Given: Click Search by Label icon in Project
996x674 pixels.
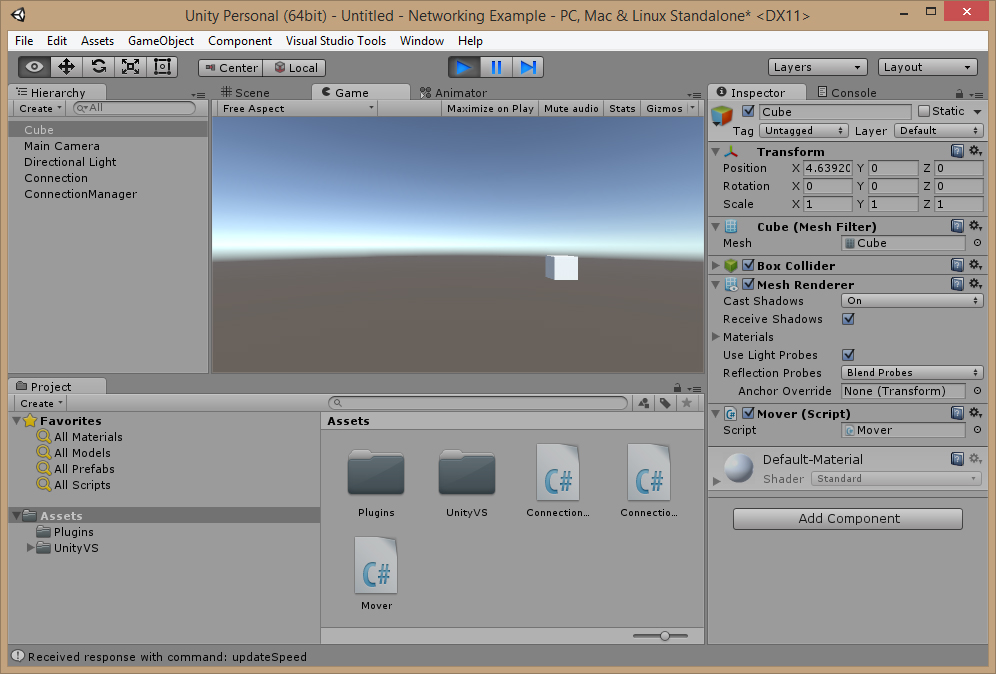Looking at the screenshot, I should click(x=665, y=403).
